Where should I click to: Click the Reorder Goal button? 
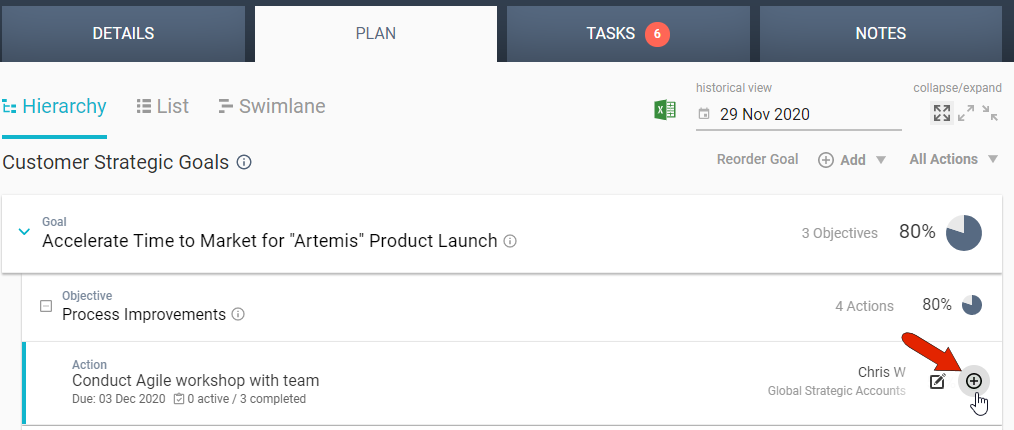[x=757, y=159]
